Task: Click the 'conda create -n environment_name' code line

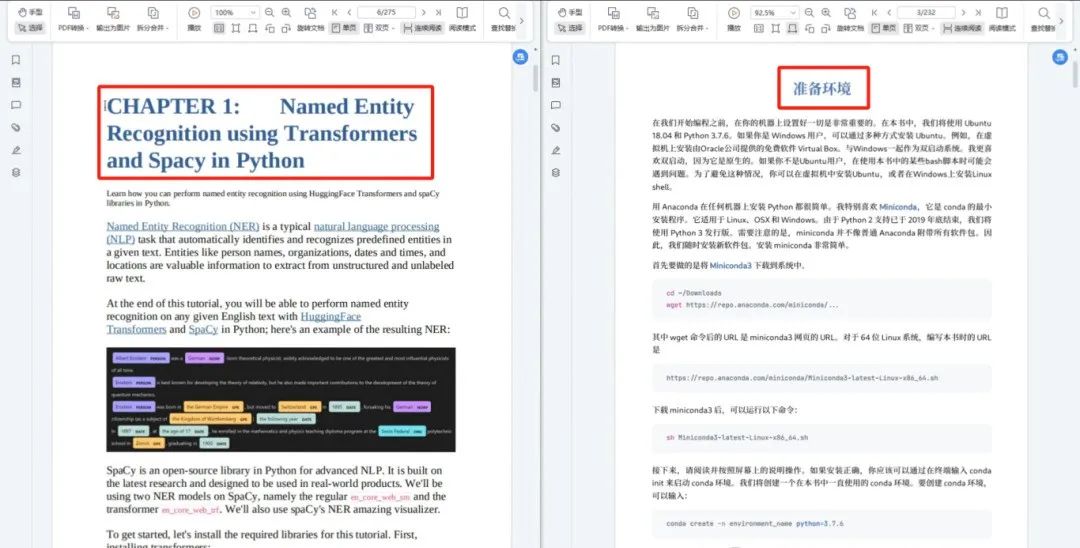Action: tap(755, 524)
